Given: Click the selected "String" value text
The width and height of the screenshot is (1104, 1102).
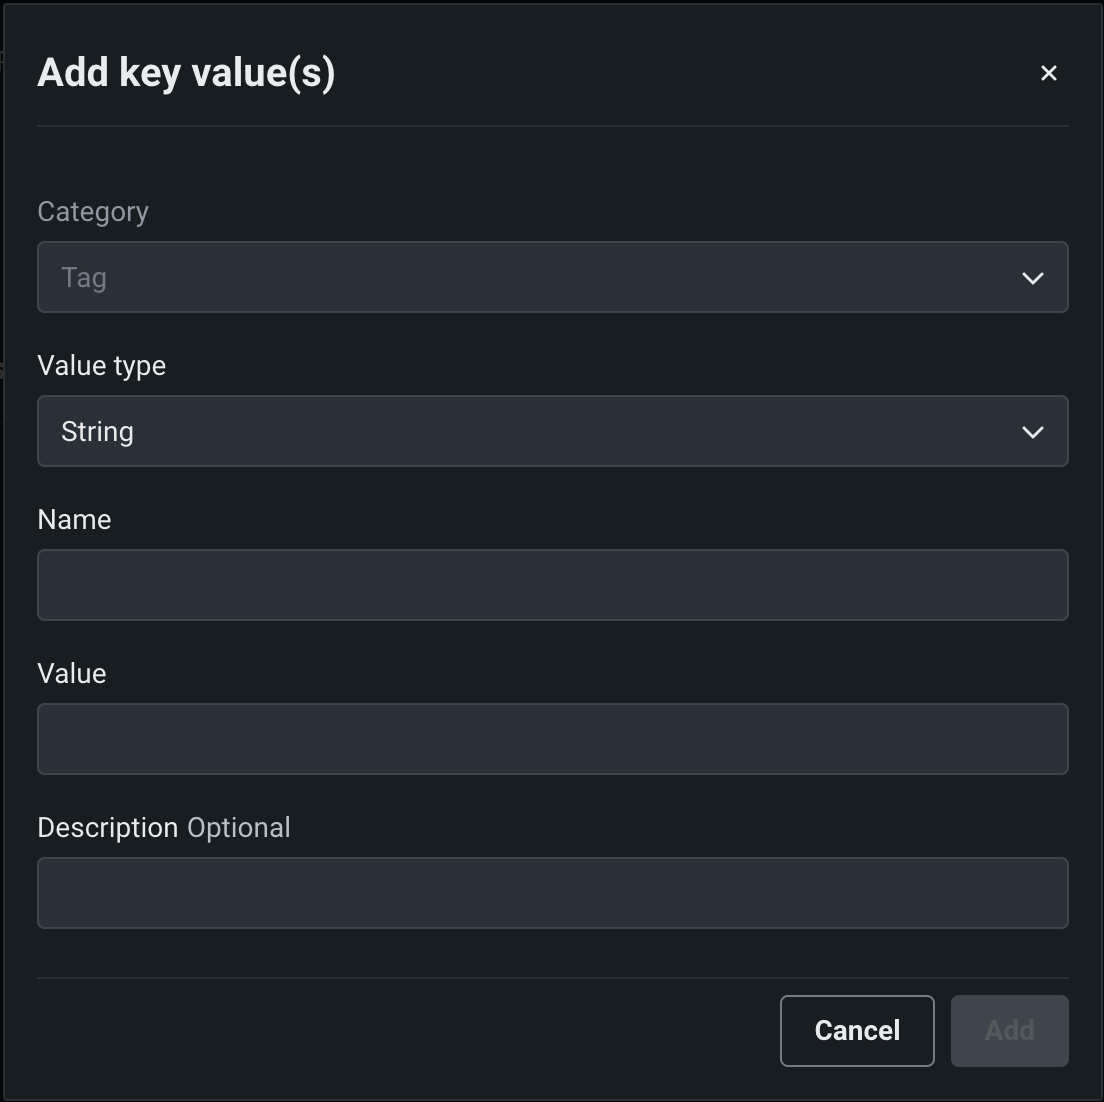Looking at the screenshot, I should (x=97, y=432).
